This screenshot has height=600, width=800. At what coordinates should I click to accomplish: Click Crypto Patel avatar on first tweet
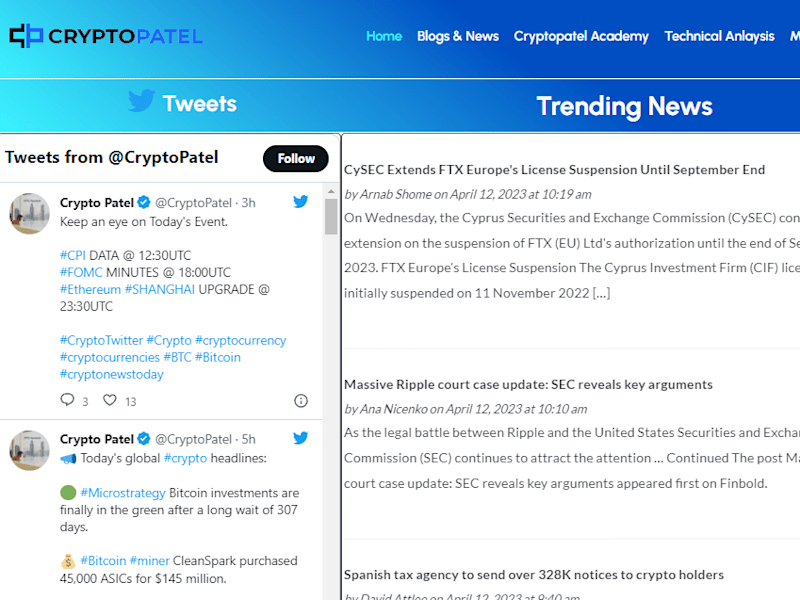coord(30,213)
